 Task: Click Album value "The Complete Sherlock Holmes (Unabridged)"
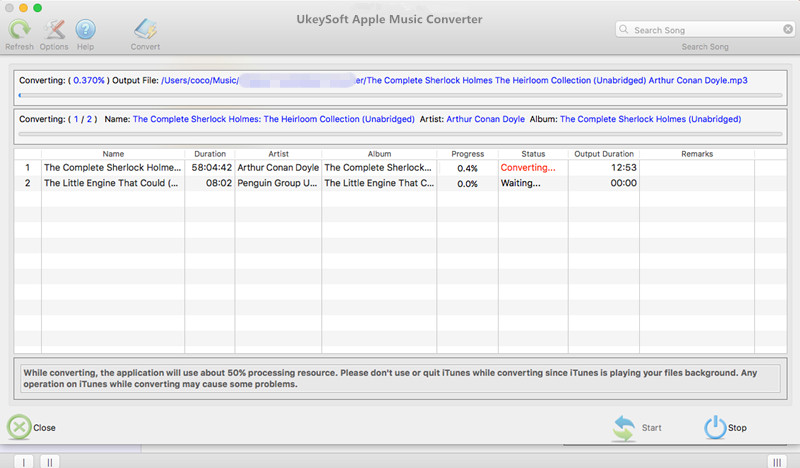coord(651,119)
